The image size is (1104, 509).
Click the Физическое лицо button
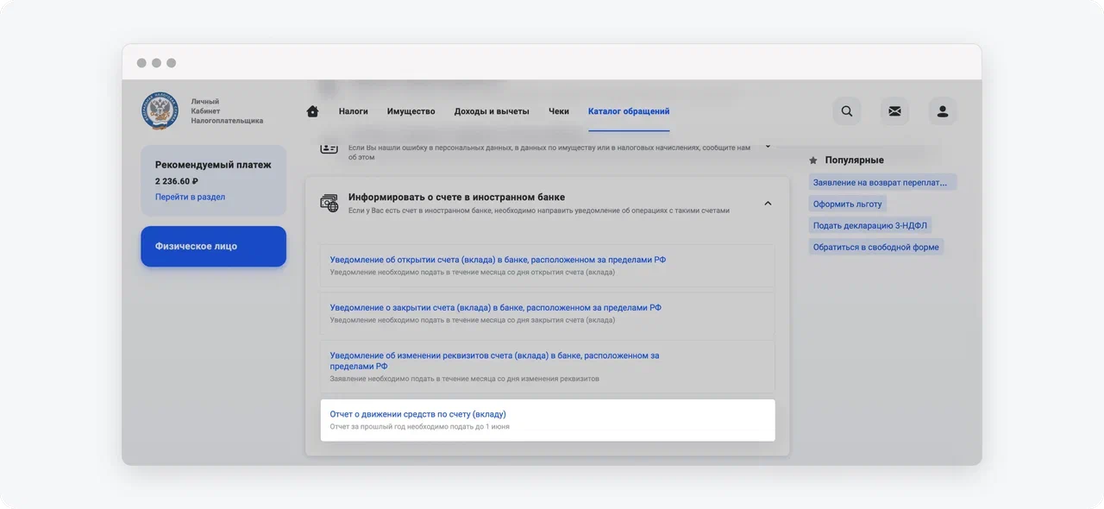[213, 246]
